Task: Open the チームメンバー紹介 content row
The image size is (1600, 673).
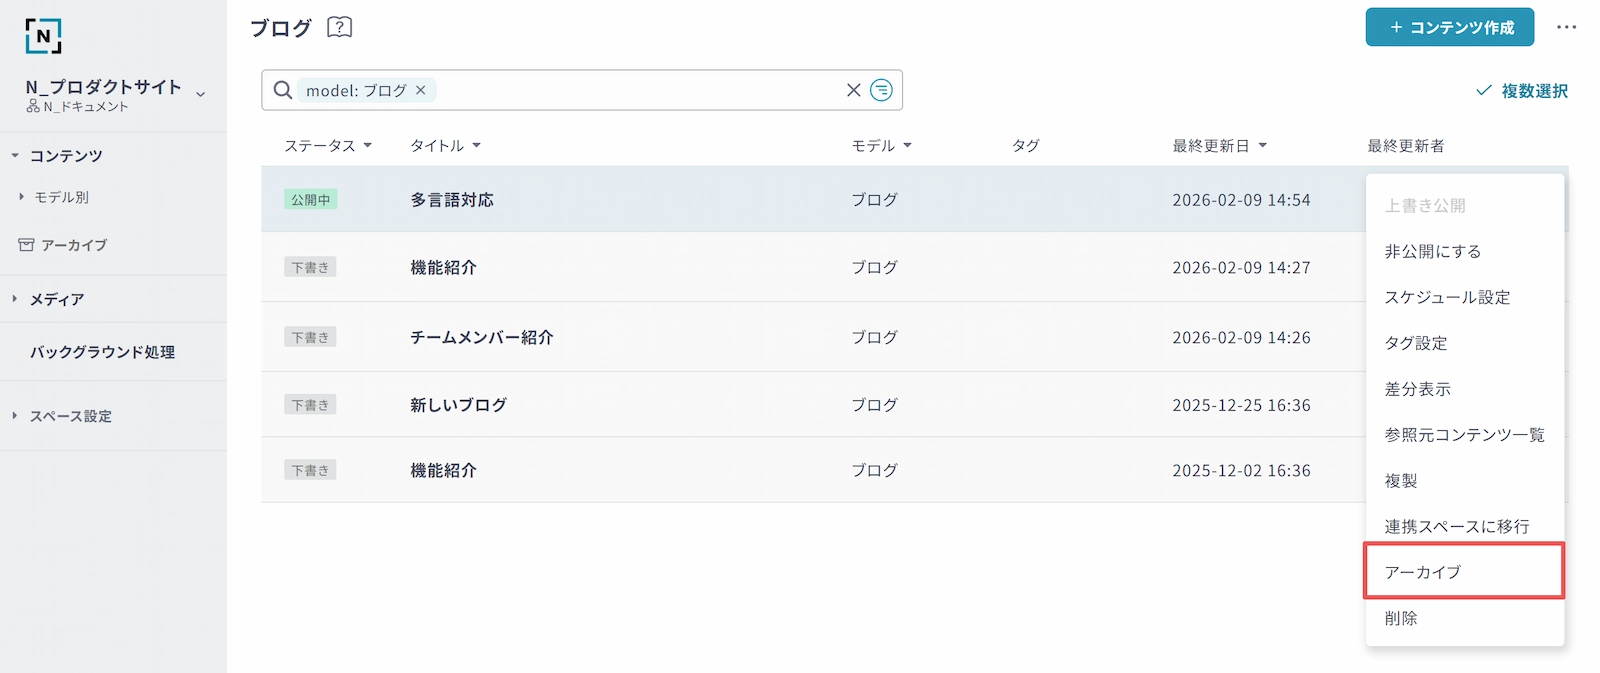Action: [481, 338]
